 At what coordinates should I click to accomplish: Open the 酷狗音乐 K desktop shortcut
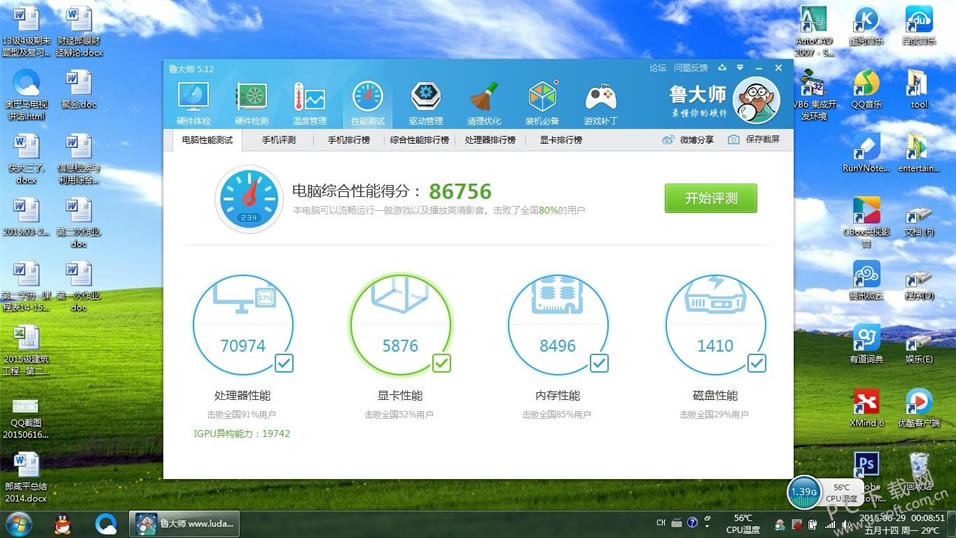point(866,26)
